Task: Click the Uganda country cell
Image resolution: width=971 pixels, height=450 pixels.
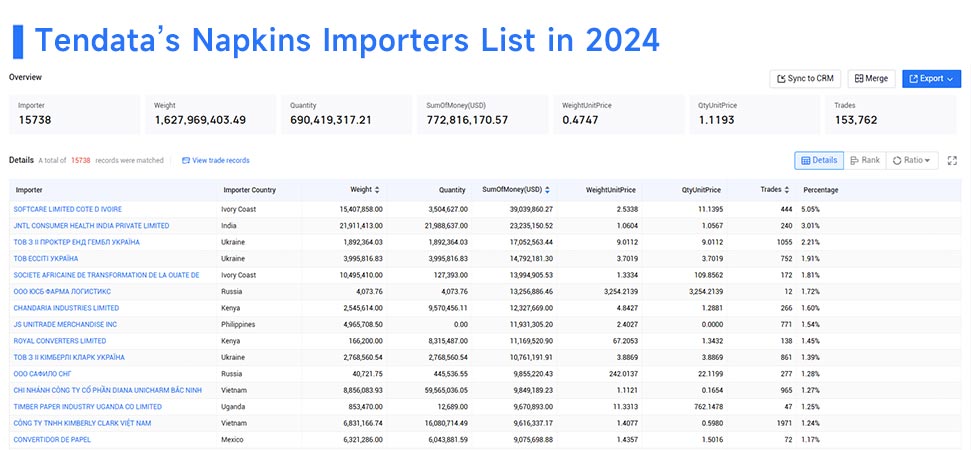Action: pos(232,407)
